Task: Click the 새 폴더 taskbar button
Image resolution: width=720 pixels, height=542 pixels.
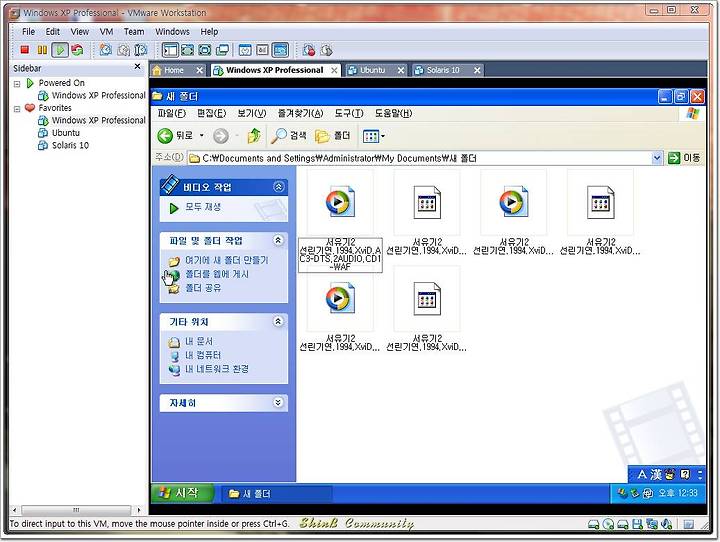Action: pyautogui.click(x=277, y=494)
